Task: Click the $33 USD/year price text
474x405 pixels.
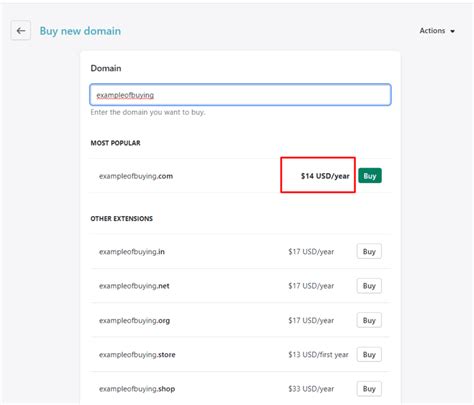Action: coord(311,389)
